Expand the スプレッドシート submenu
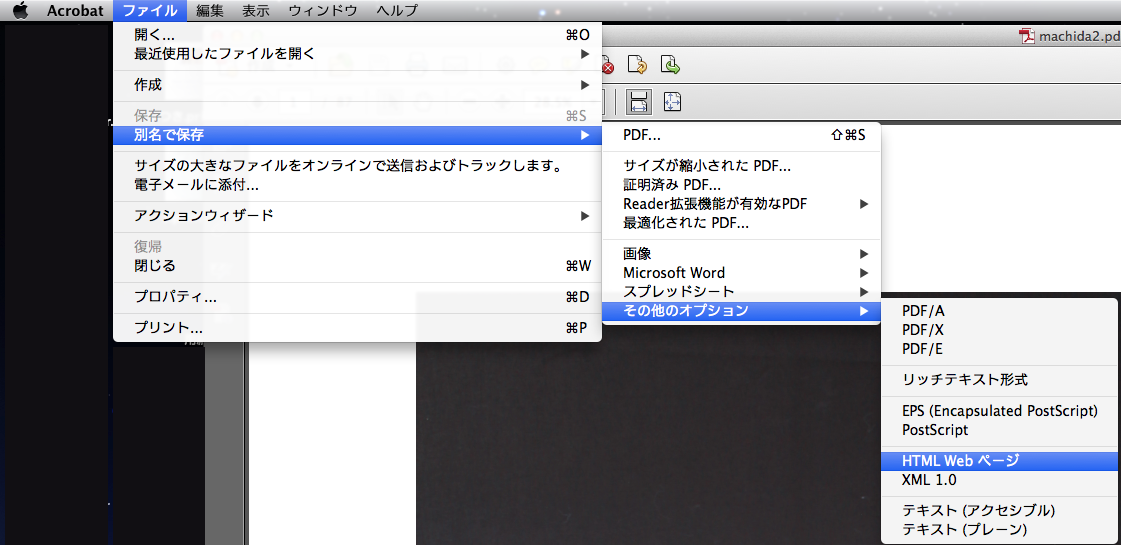Viewport: 1121px width, 545px height. click(741, 291)
